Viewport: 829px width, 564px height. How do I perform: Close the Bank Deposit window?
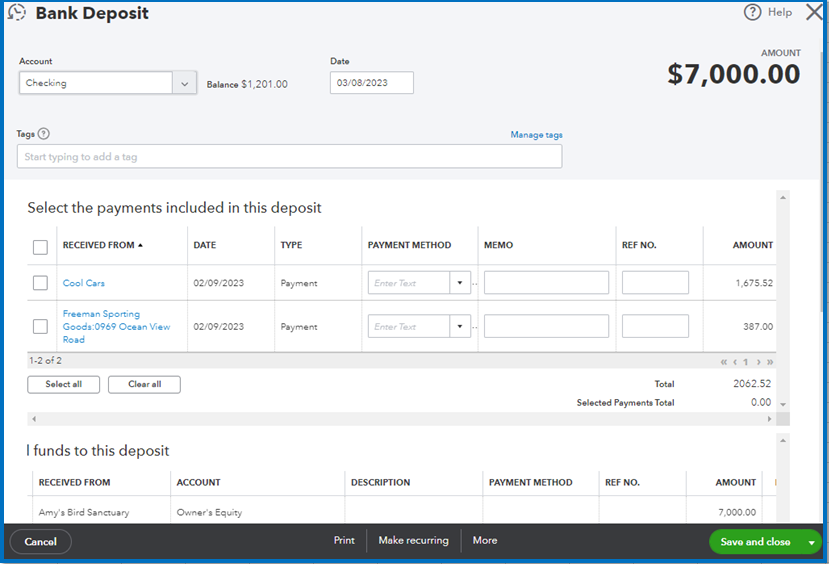[x=814, y=13]
